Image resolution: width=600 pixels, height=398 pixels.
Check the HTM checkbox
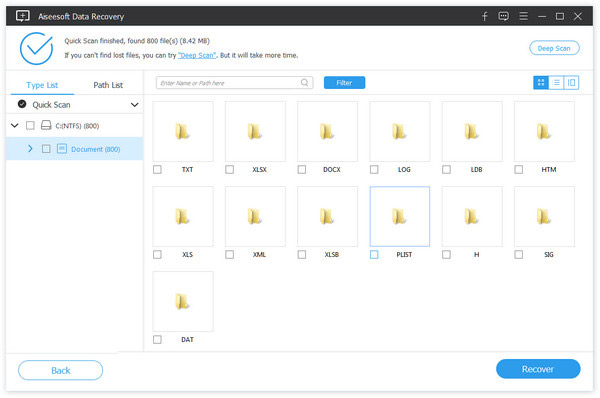click(519, 170)
